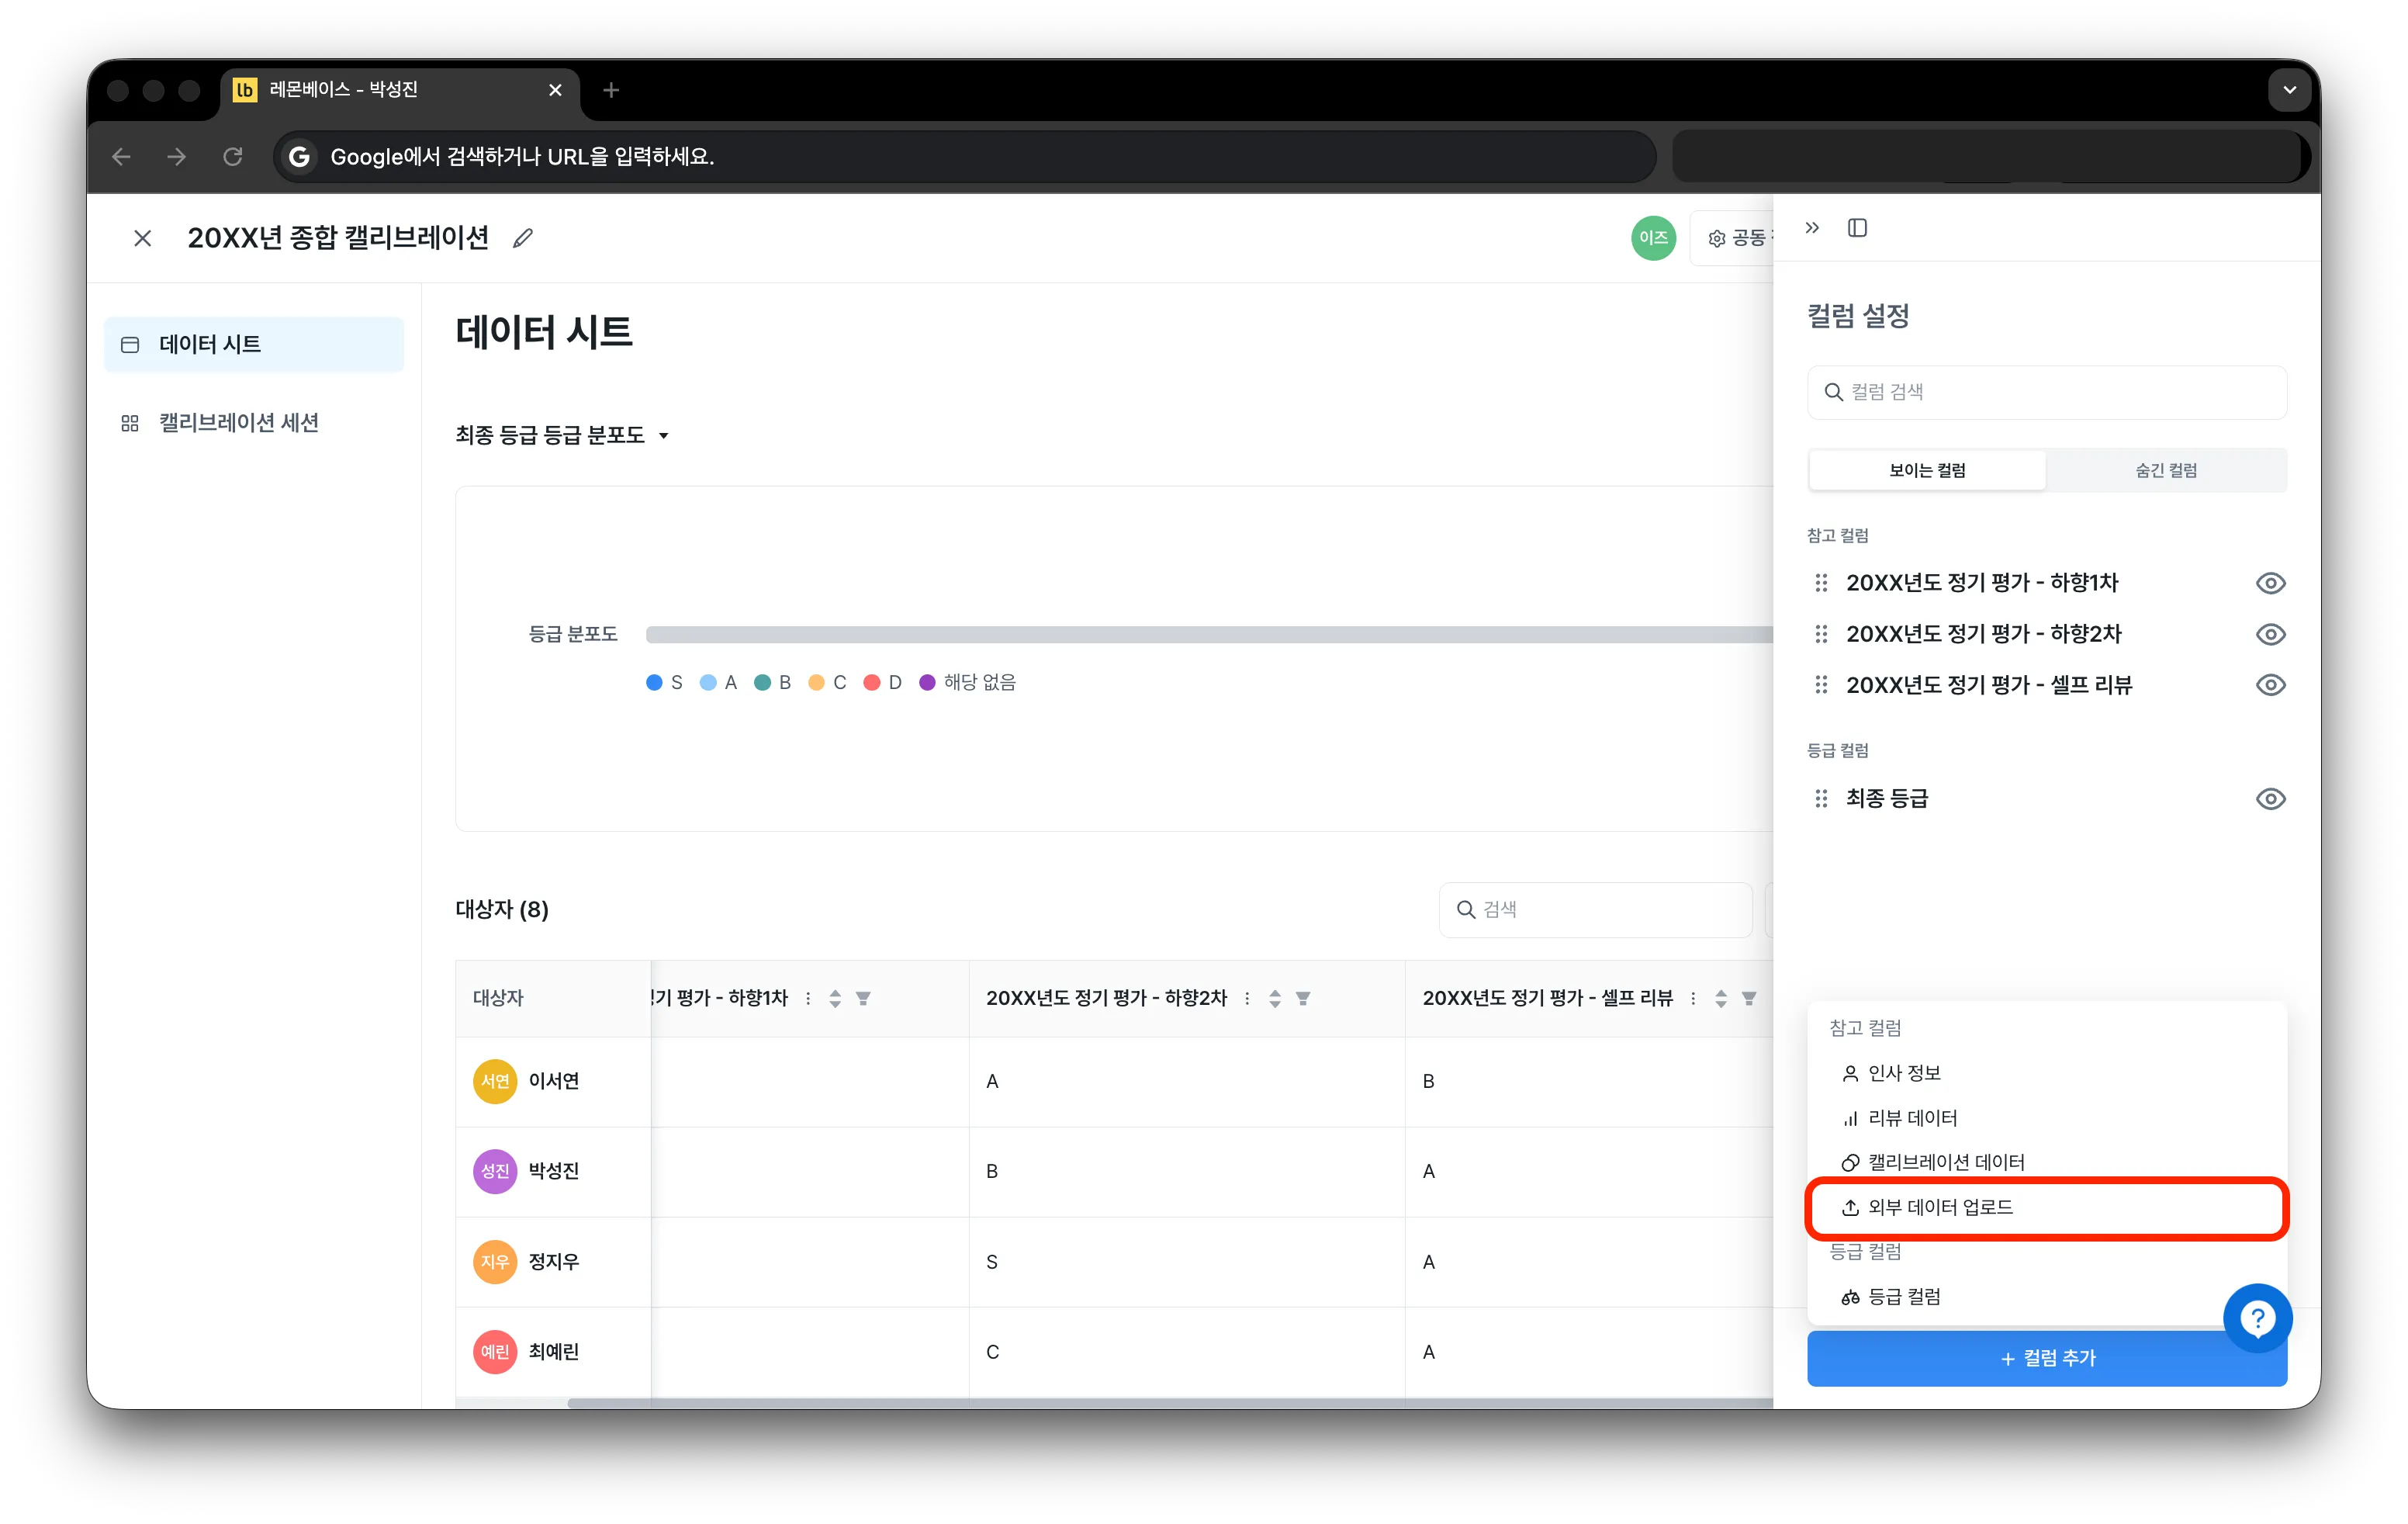Toggle visibility of the 최종 등급 column

pyautogui.click(x=2270, y=799)
